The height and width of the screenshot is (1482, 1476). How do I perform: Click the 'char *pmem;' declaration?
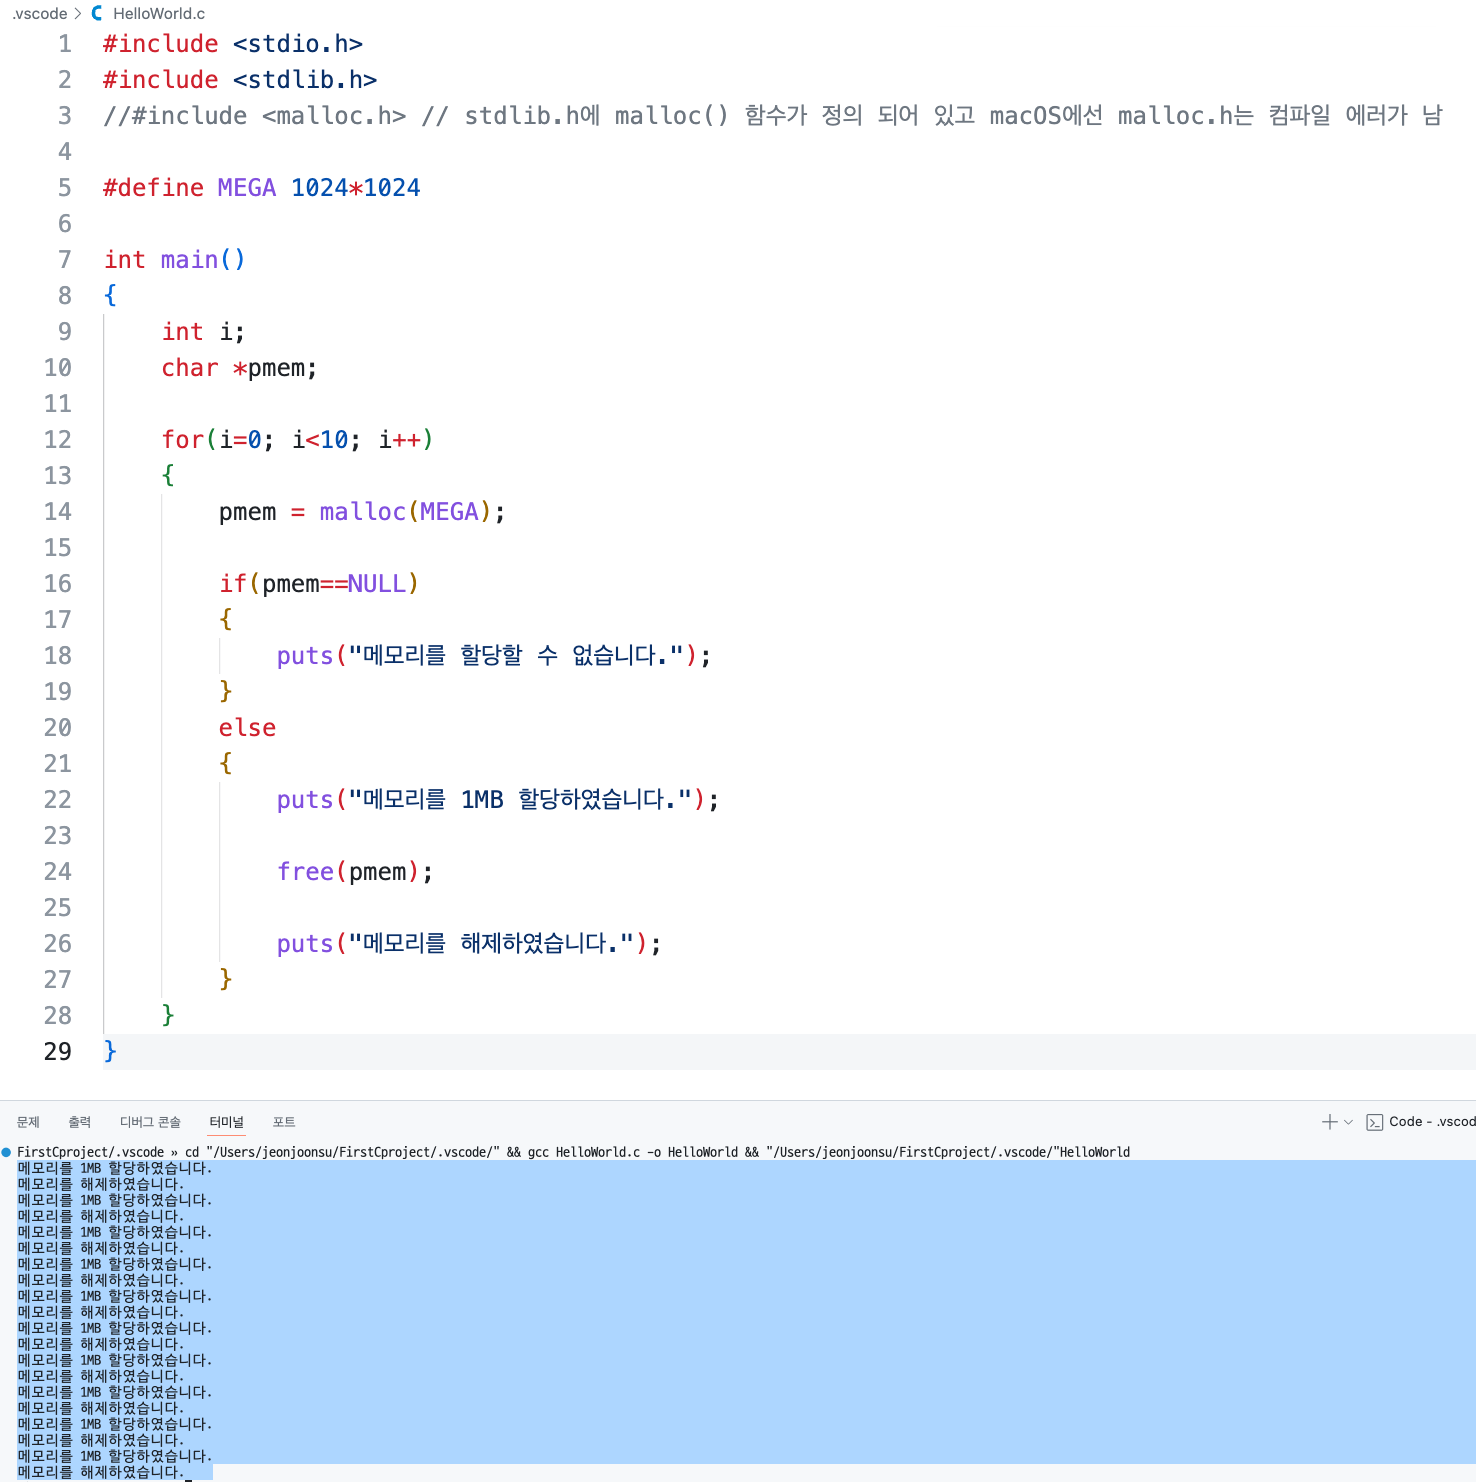tap(240, 368)
